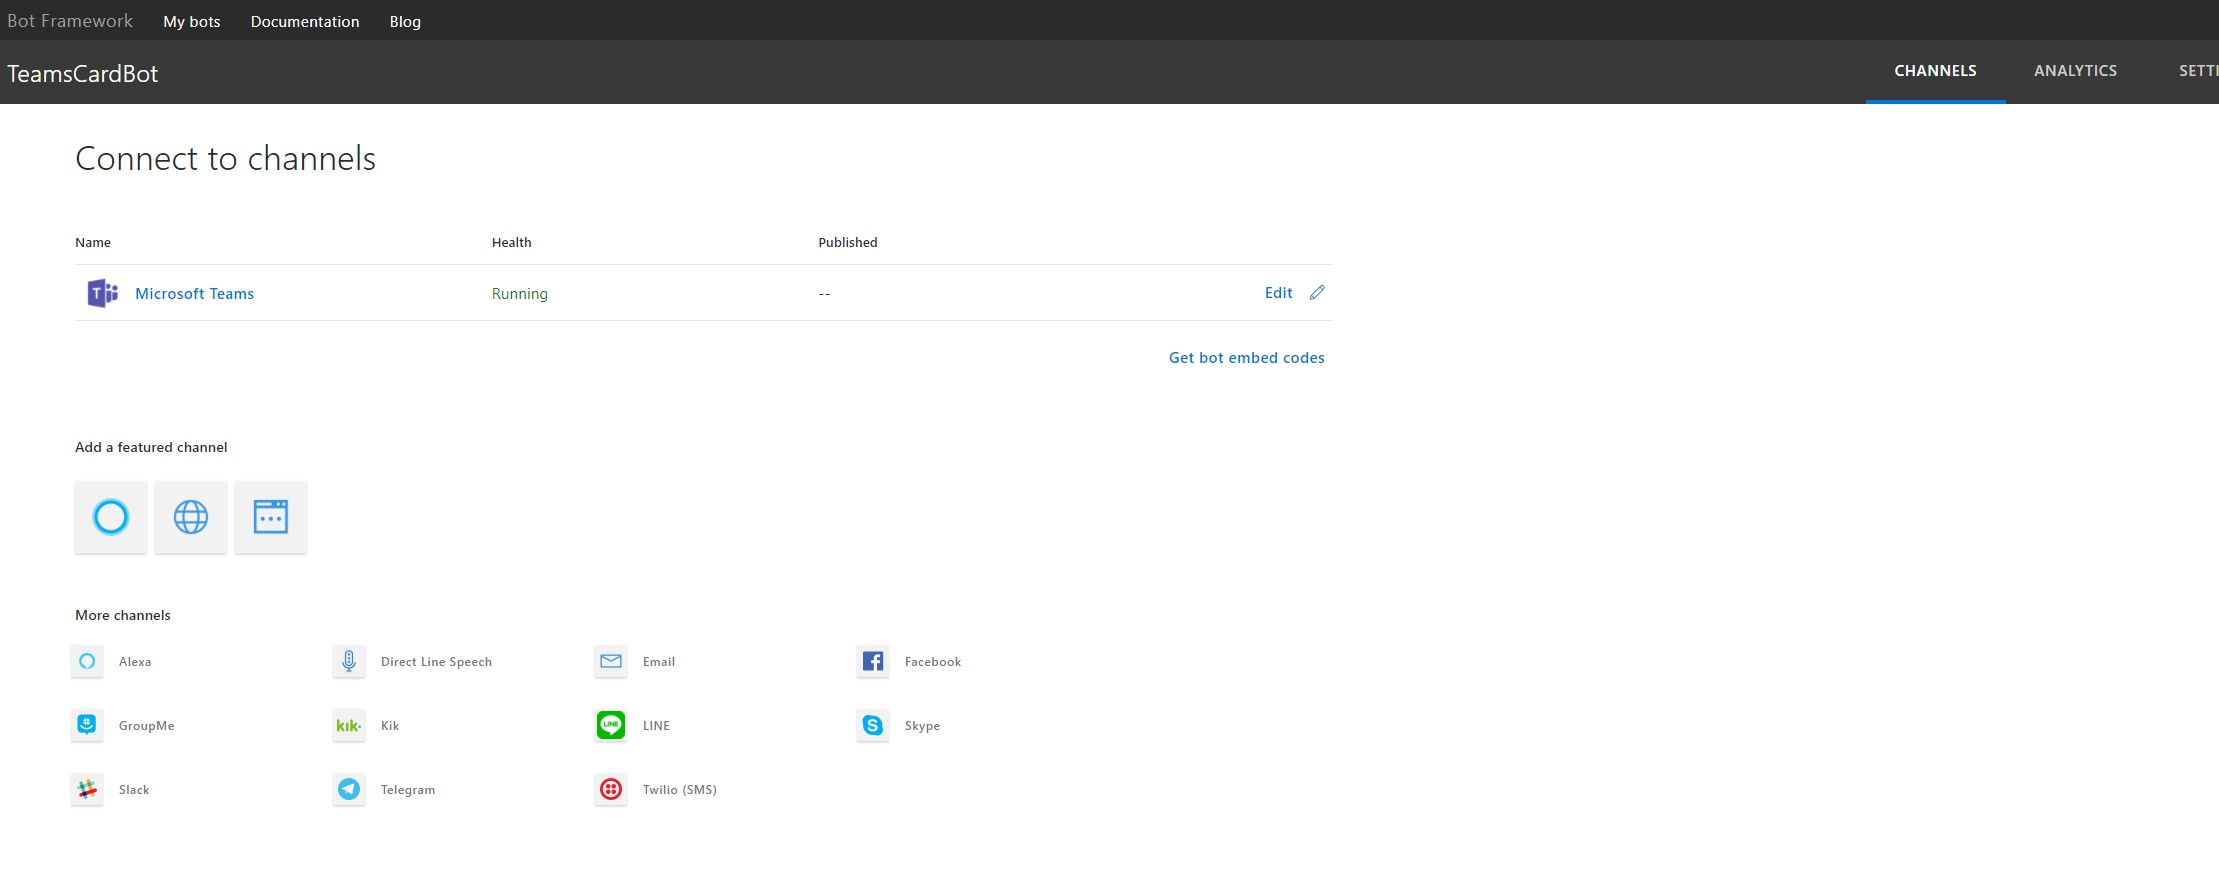Click the Kik channel icon

click(x=349, y=725)
